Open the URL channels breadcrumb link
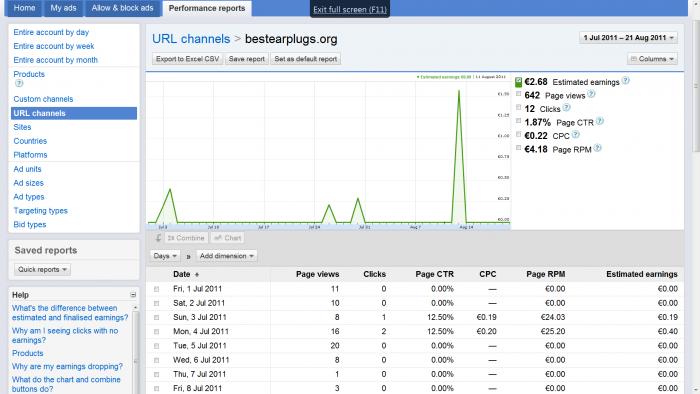This screenshot has width=700, height=394. (191, 39)
